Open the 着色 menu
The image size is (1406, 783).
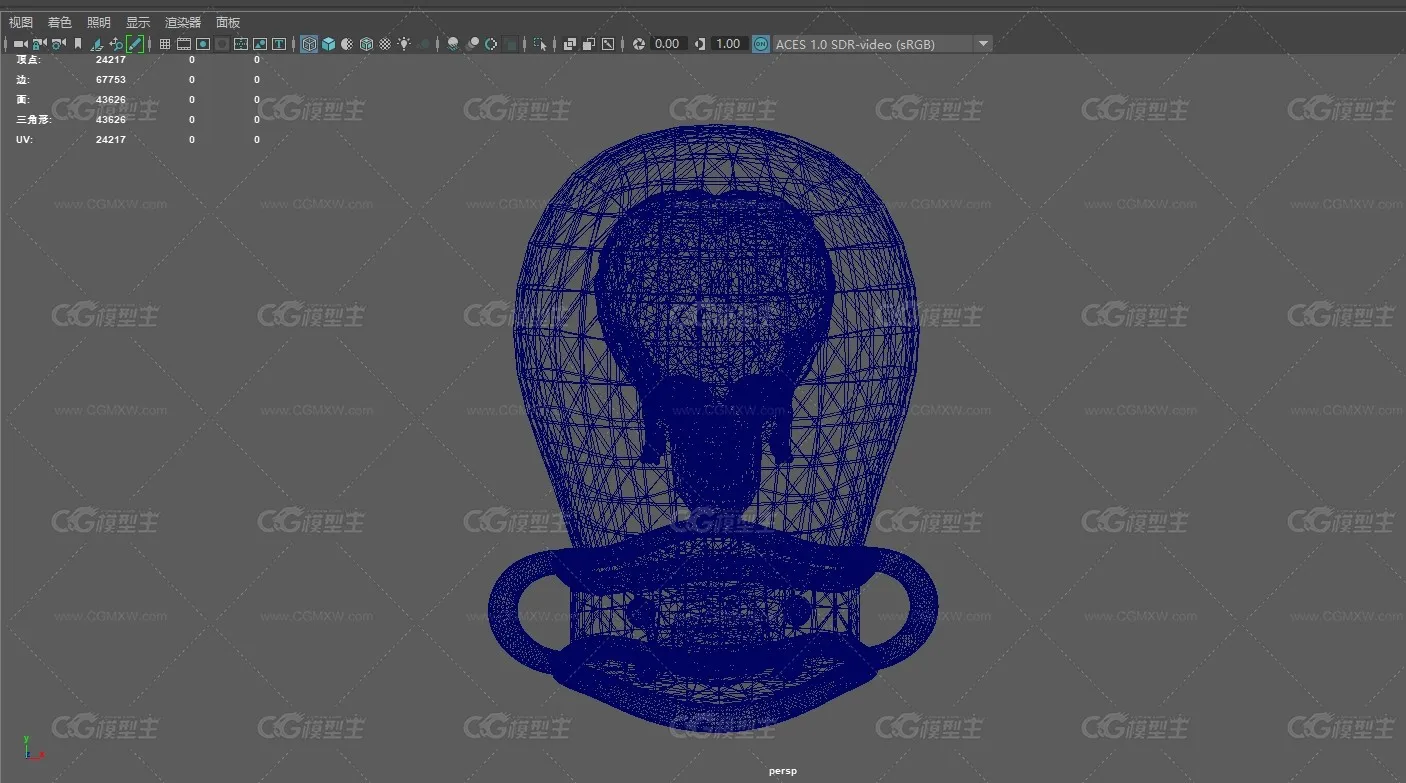coord(60,22)
